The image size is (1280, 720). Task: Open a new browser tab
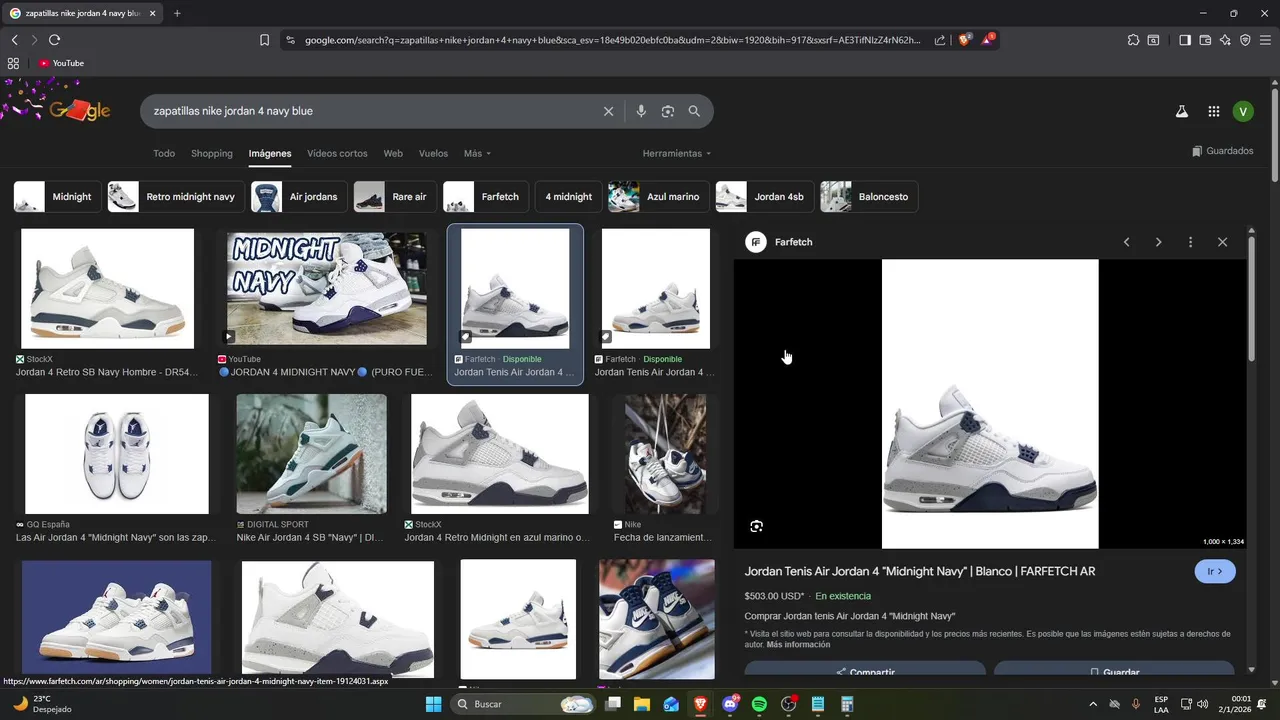pyautogui.click(x=177, y=13)
